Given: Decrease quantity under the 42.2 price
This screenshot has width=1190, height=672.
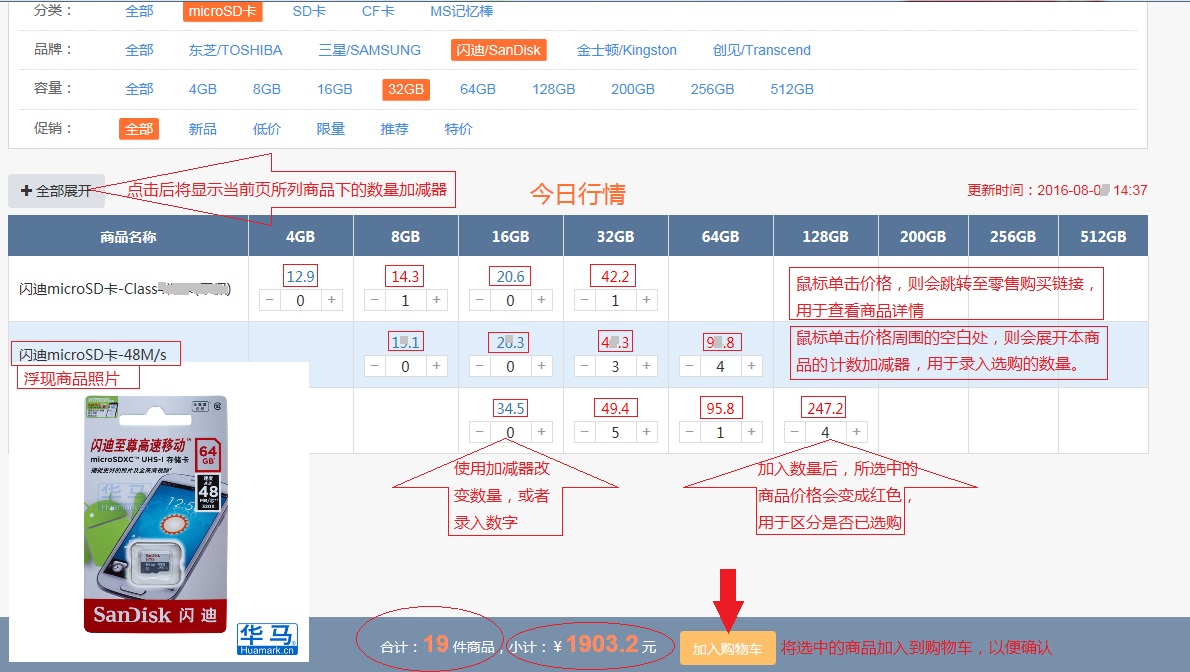Looking at the screenshot, I should (584, 300).
